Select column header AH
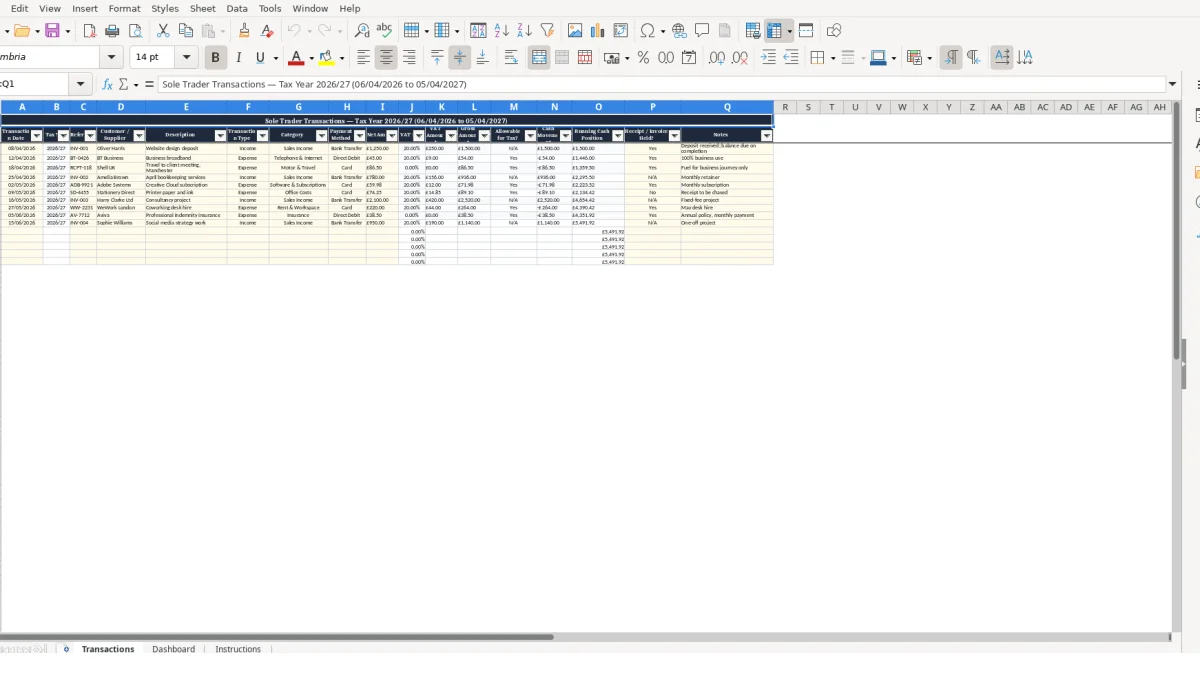This screenshot has width=1200, height=675. [1160, 107]
